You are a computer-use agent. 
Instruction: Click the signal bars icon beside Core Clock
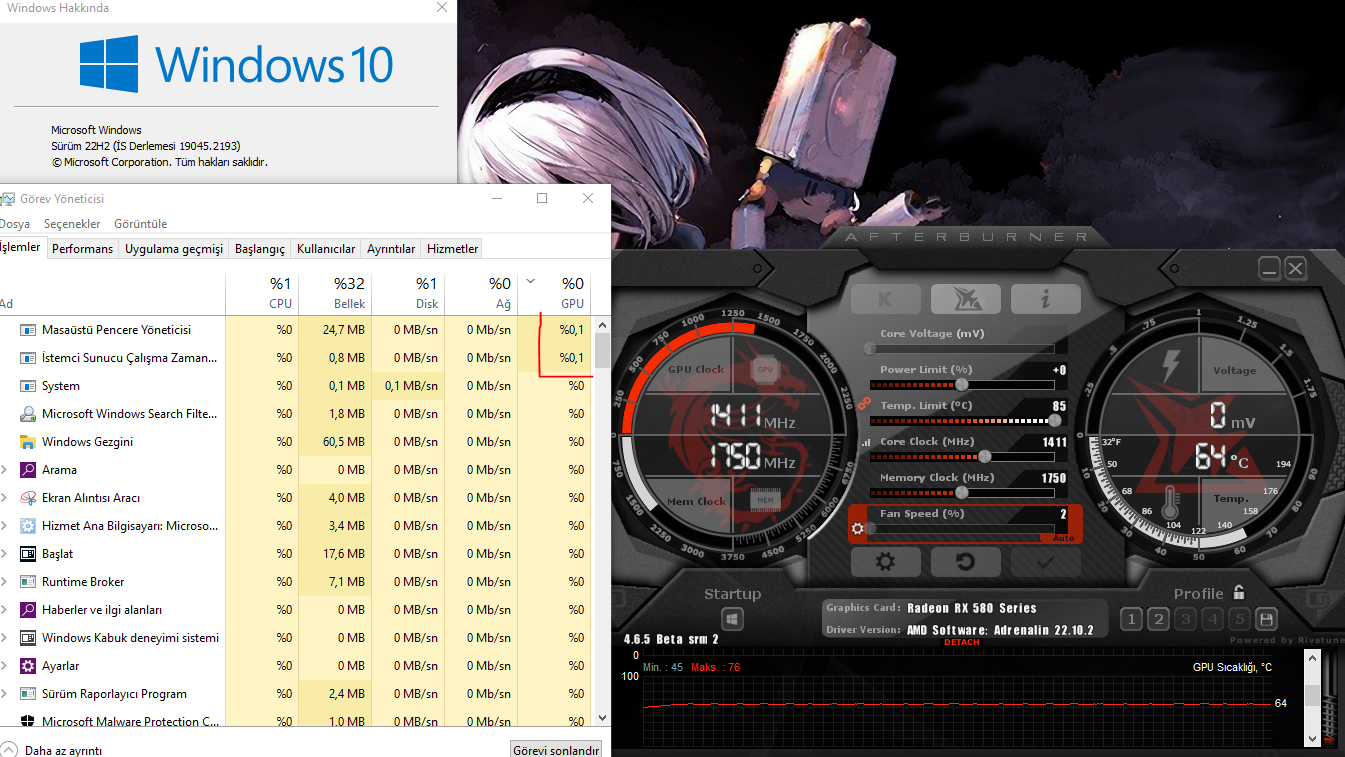tap(866, 441)
